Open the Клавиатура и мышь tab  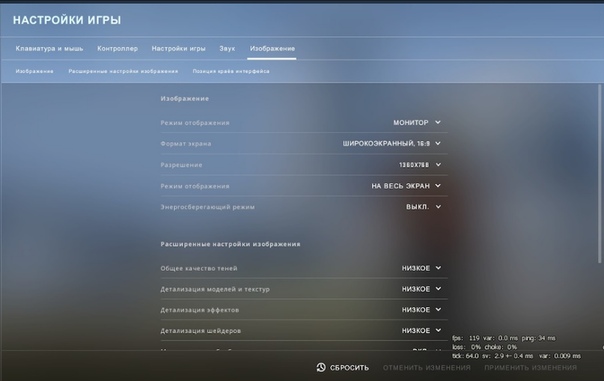tap(49, 49)
